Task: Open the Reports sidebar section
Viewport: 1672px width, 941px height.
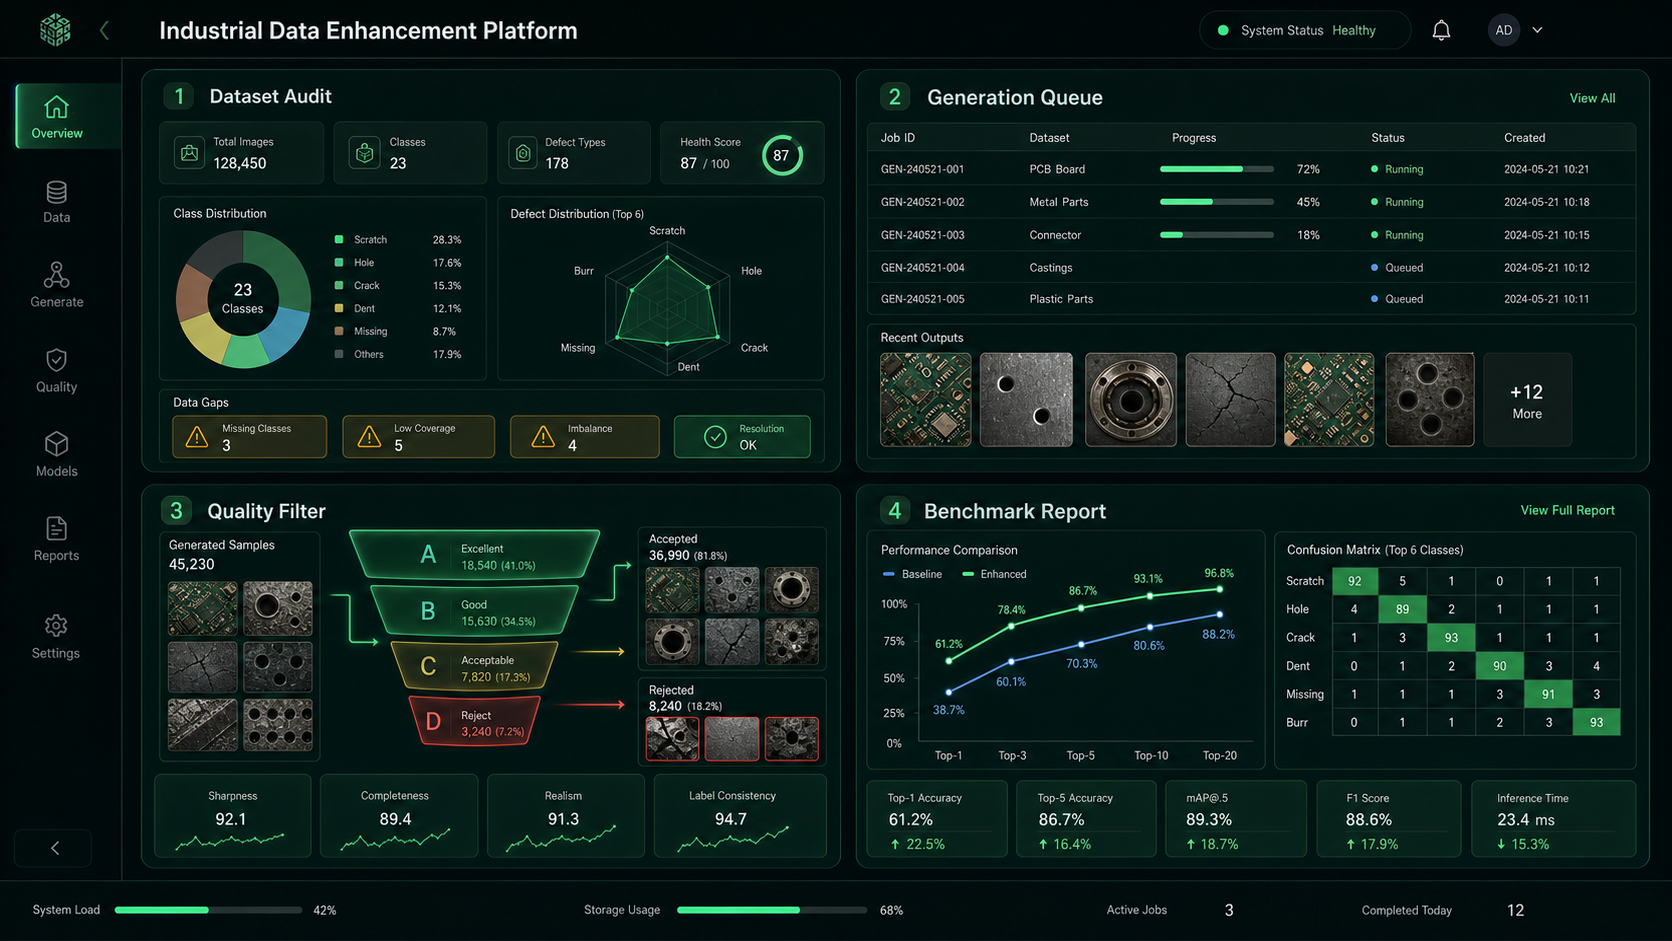Action: click(57, 540)
